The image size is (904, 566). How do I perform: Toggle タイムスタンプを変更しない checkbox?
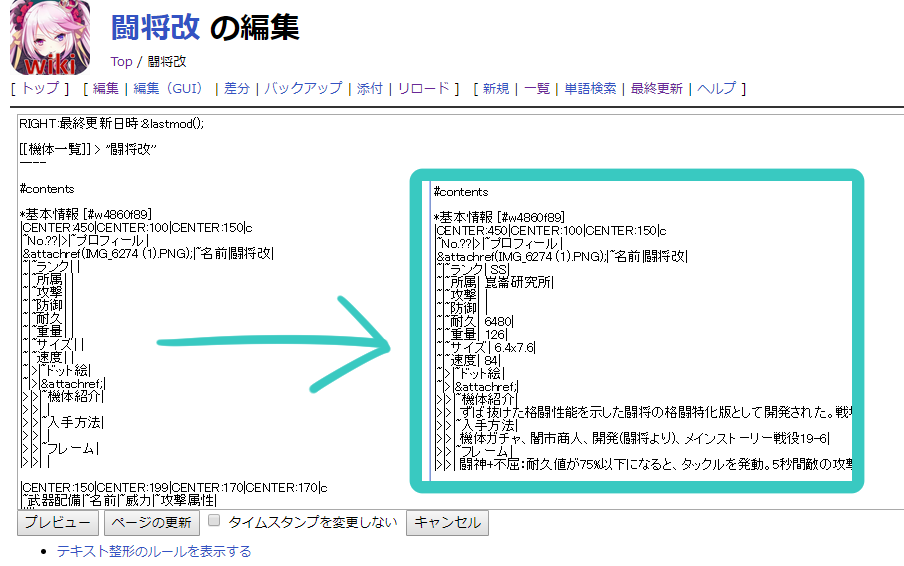214,520
